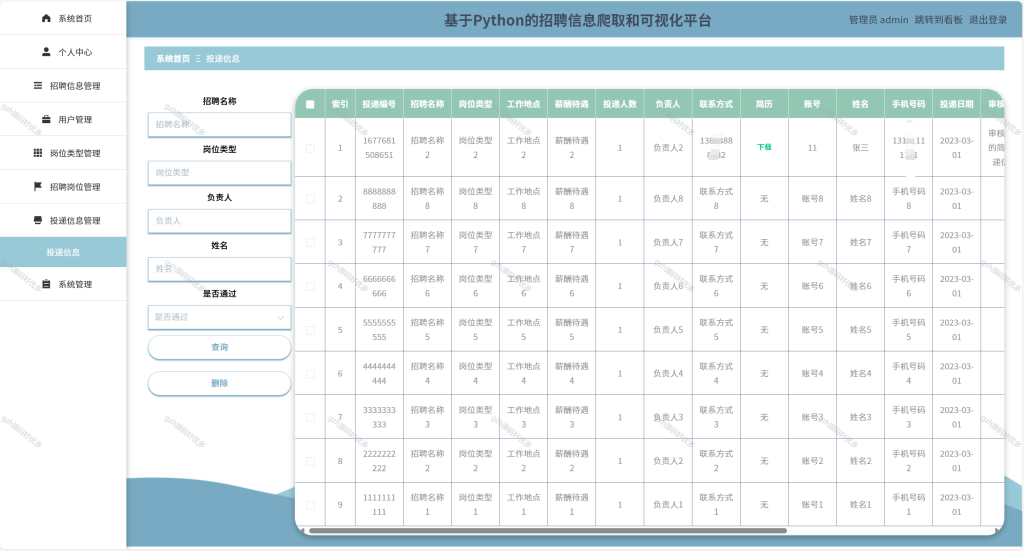The image size is (1024, 551).
Task: Click 管理员 admin in the header
Action: (x=878, y=20)
